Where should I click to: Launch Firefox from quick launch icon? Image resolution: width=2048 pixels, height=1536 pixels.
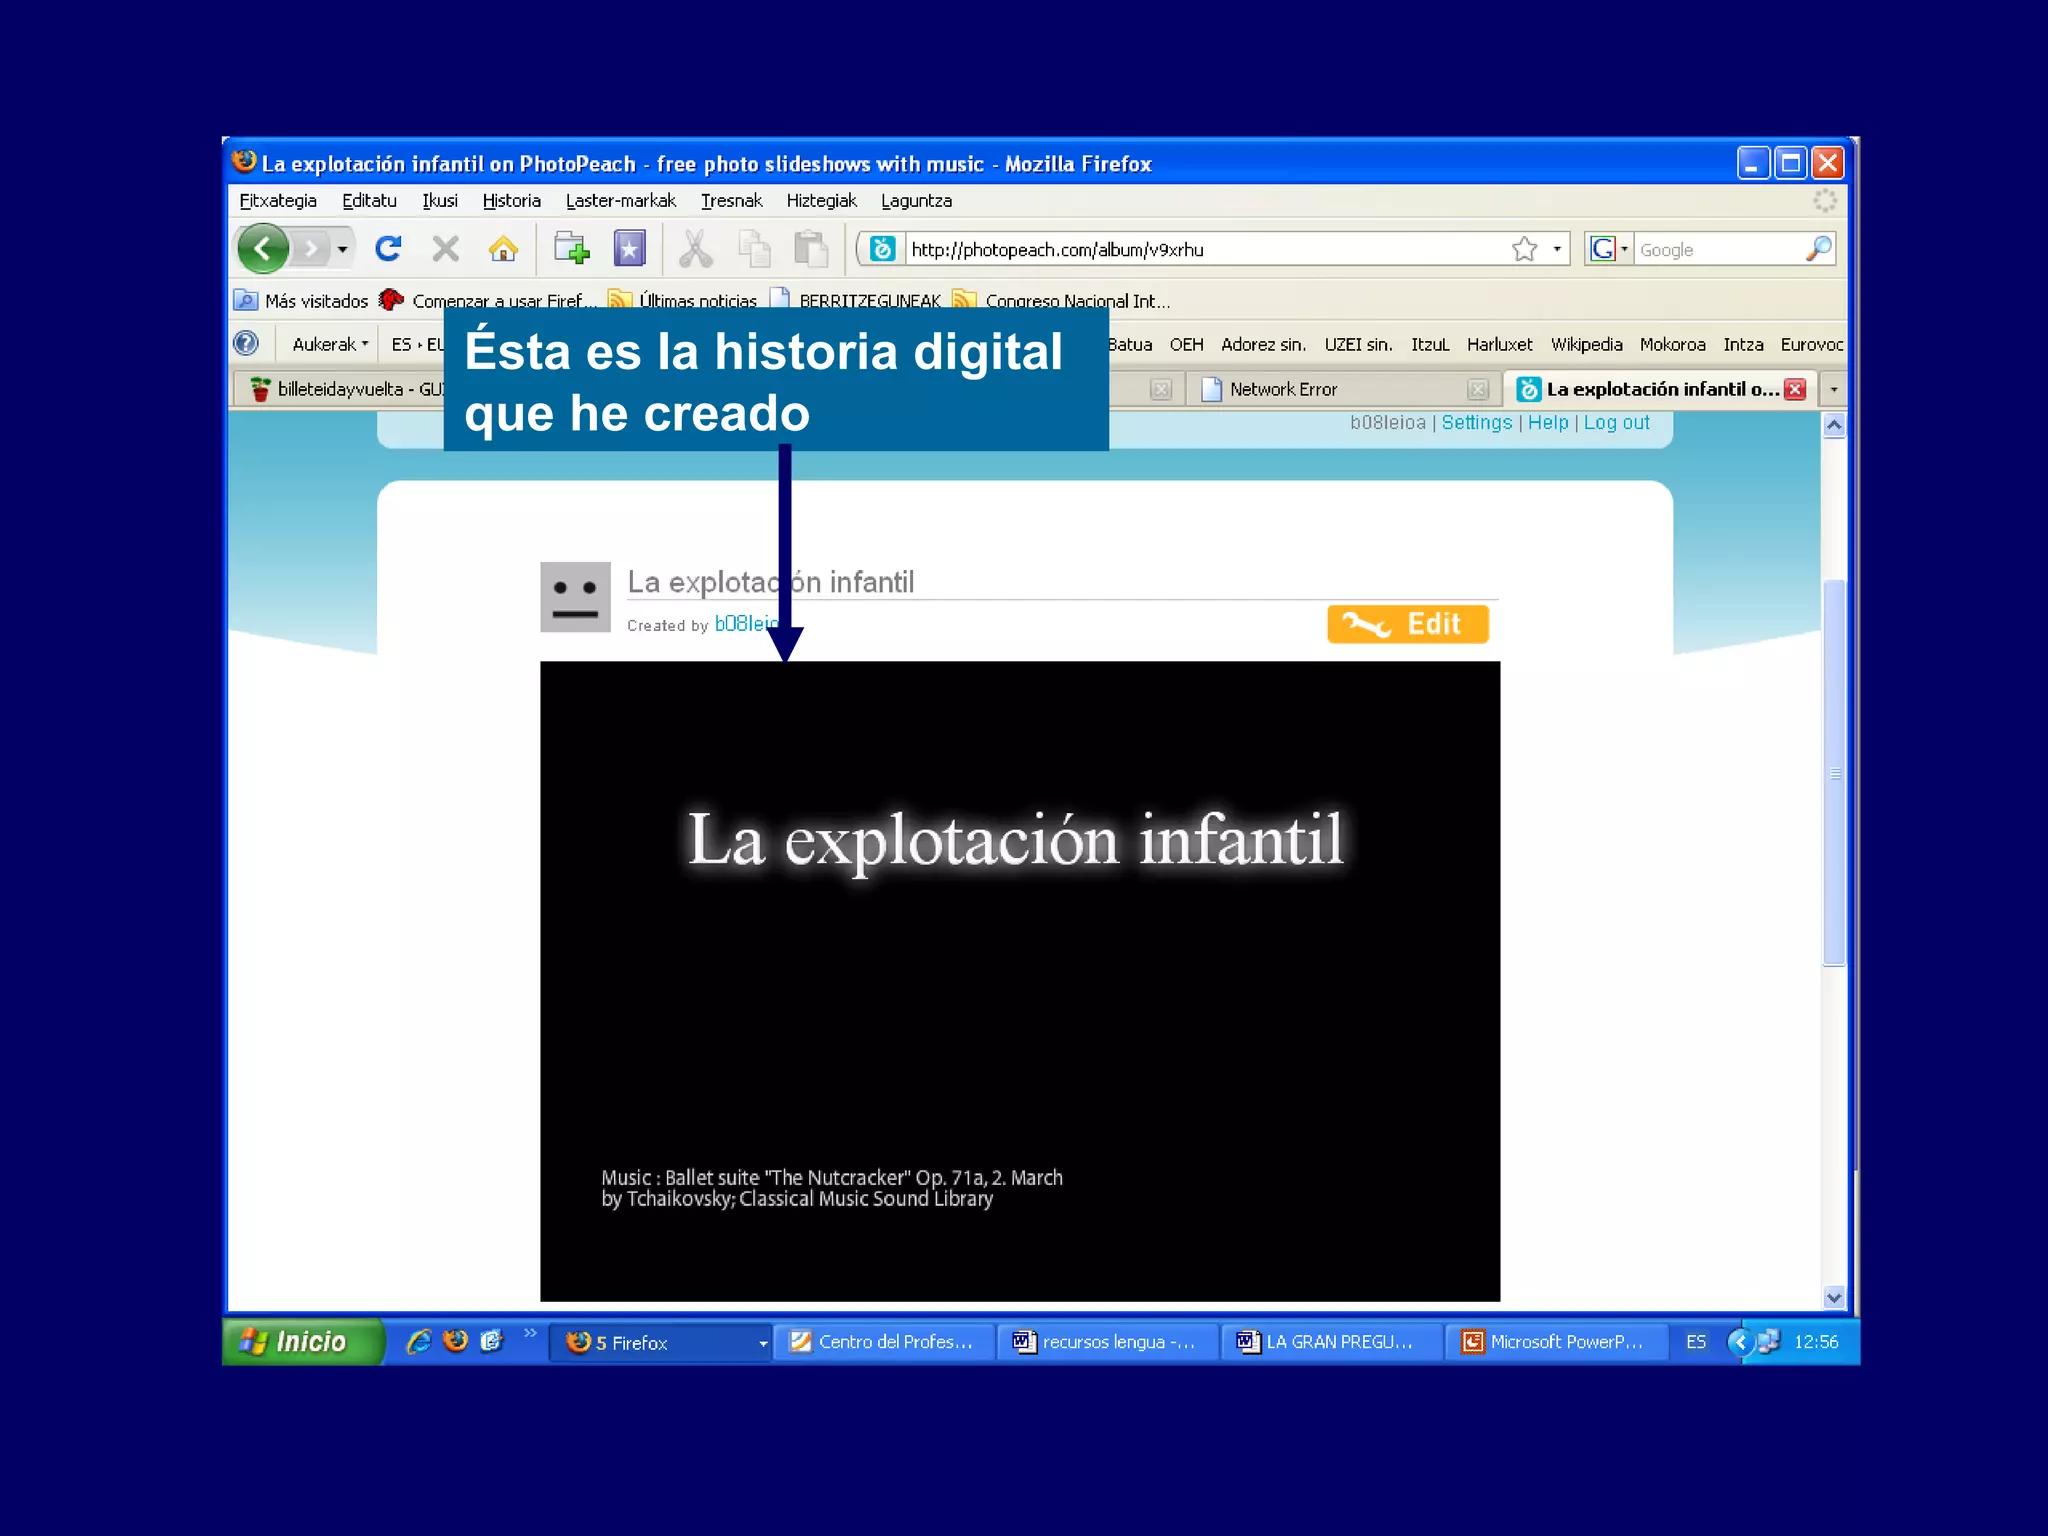tap(455, 1341)
